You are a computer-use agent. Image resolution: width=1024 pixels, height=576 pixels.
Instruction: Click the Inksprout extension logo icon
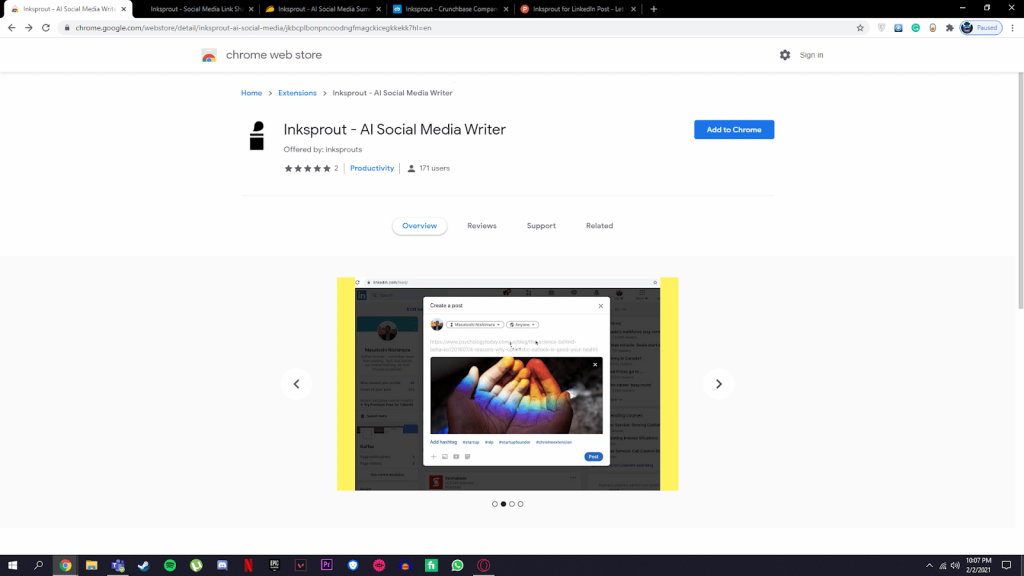pyautogui.click(x=257, y=136)
